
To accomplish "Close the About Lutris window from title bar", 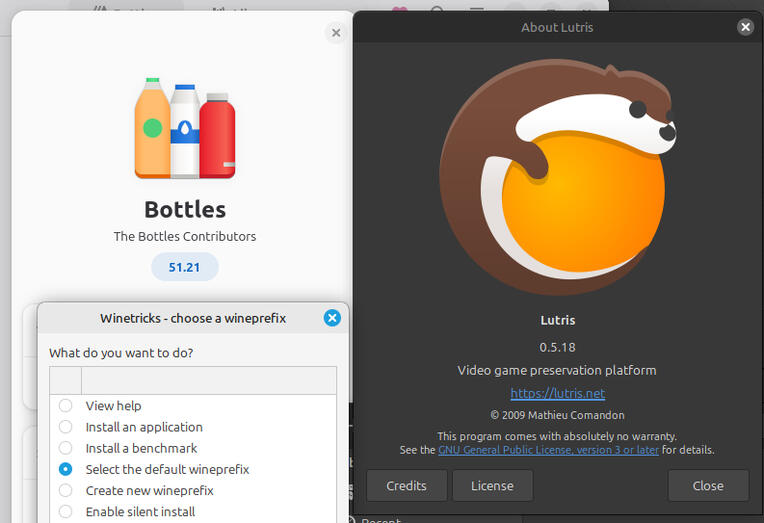I will pos(745,27).
